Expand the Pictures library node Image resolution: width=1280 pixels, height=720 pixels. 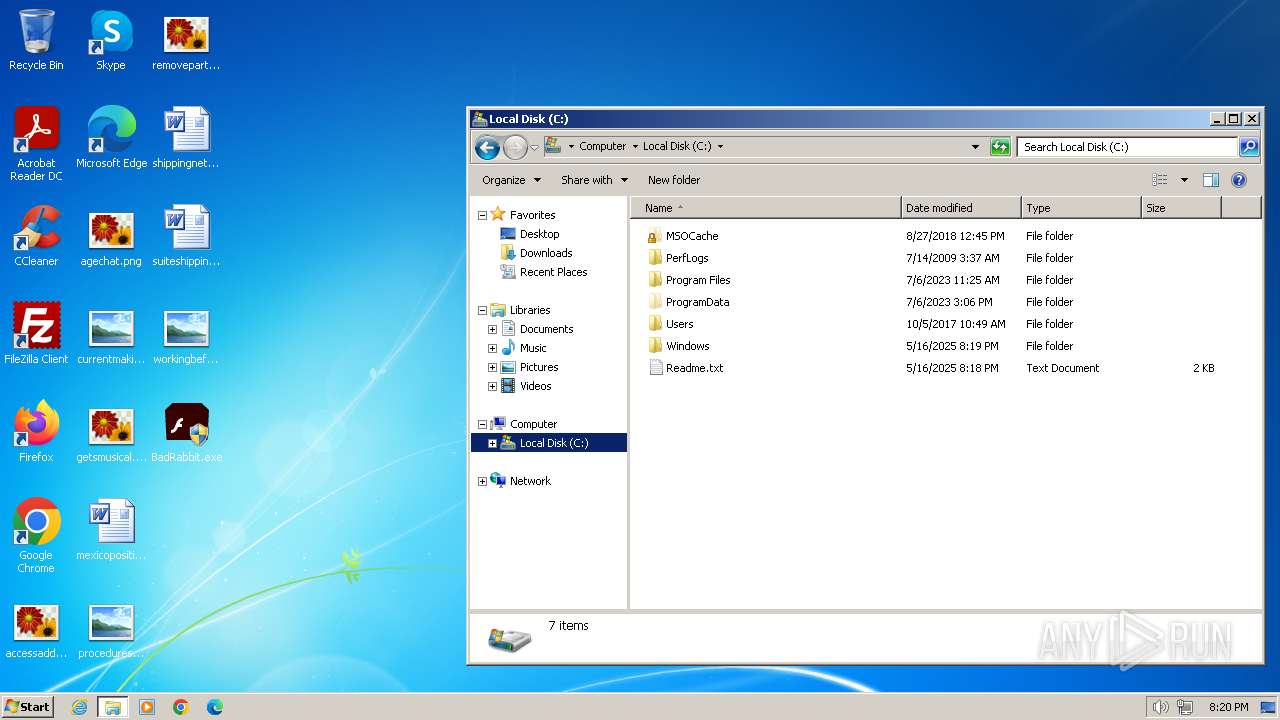492,367
